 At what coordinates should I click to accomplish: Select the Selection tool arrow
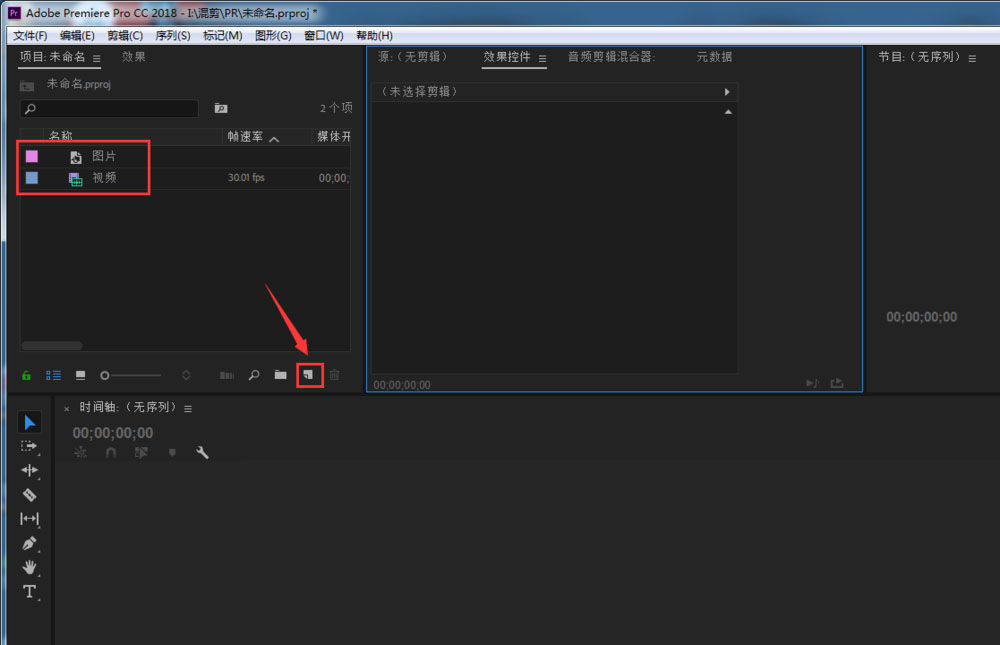pos(29,422)
